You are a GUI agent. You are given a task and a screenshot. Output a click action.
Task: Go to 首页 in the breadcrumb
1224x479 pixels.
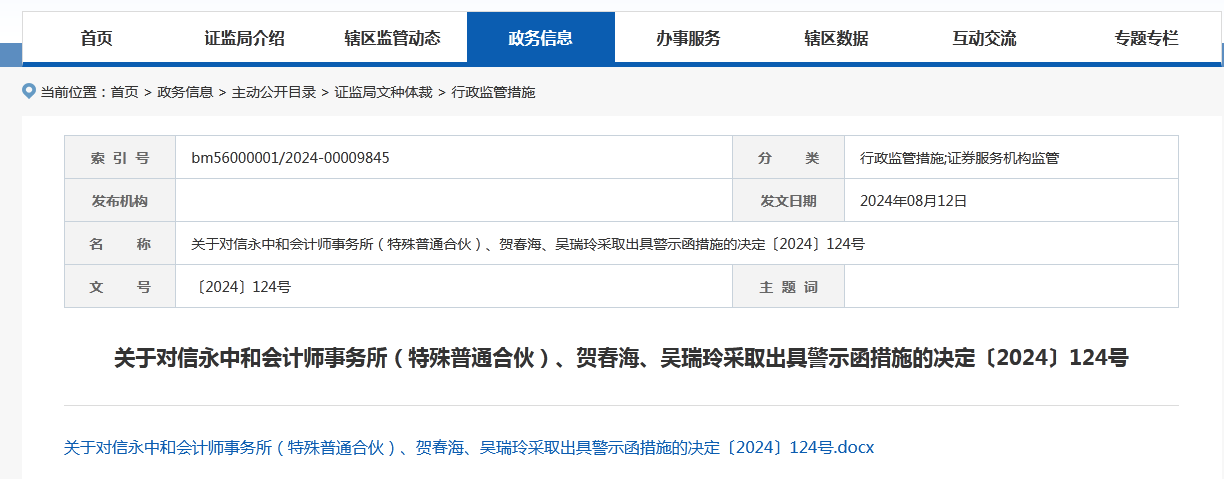pos(125,92)
